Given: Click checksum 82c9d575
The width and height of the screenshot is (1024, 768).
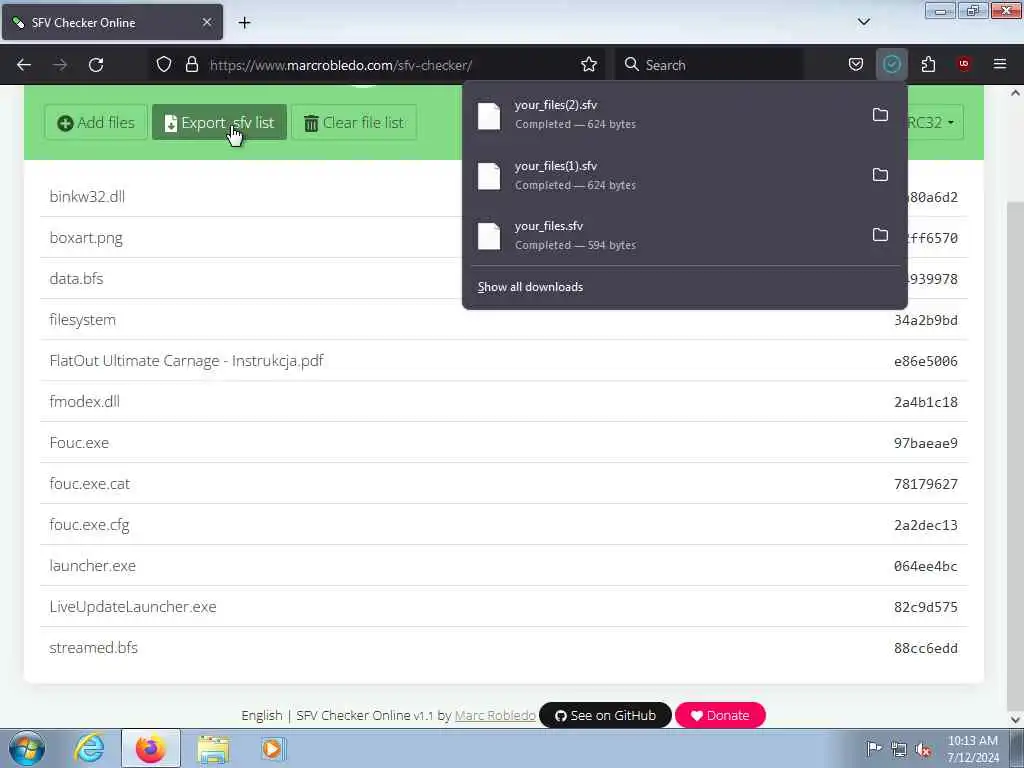Looking at the screenshot, I should click(x=925, y=607).
